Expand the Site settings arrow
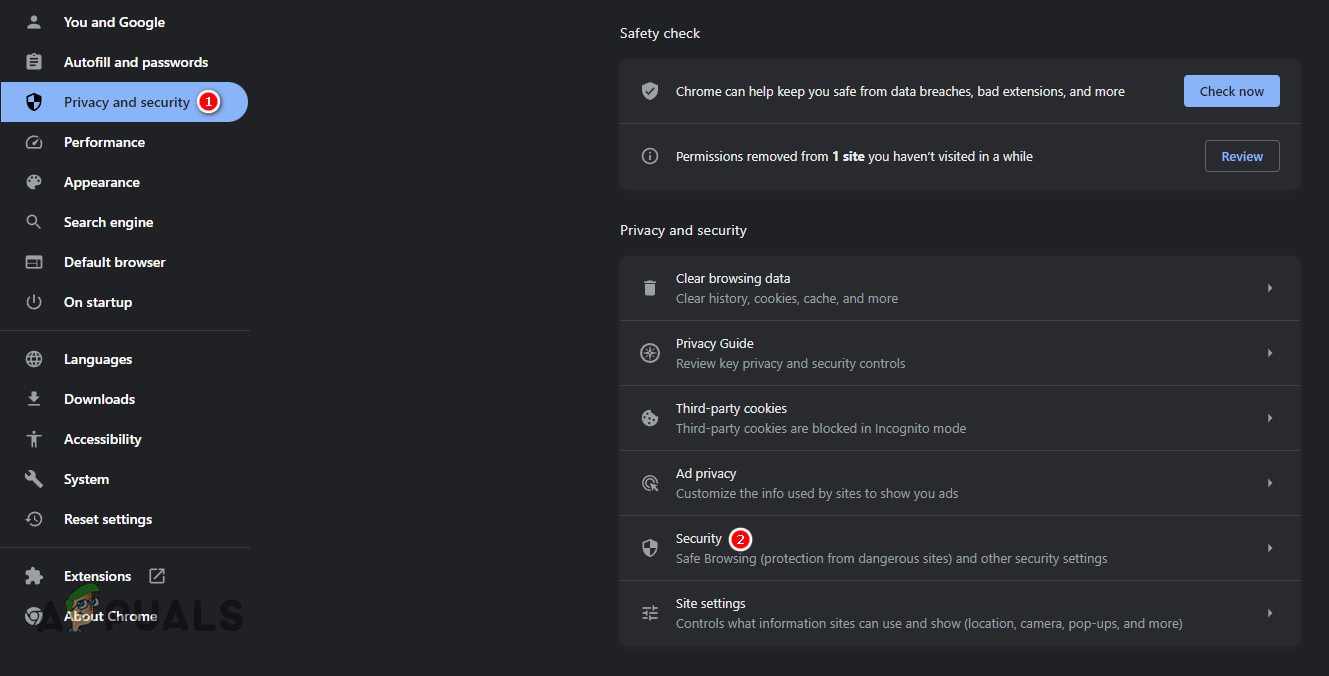 [x=1270, y=613]
